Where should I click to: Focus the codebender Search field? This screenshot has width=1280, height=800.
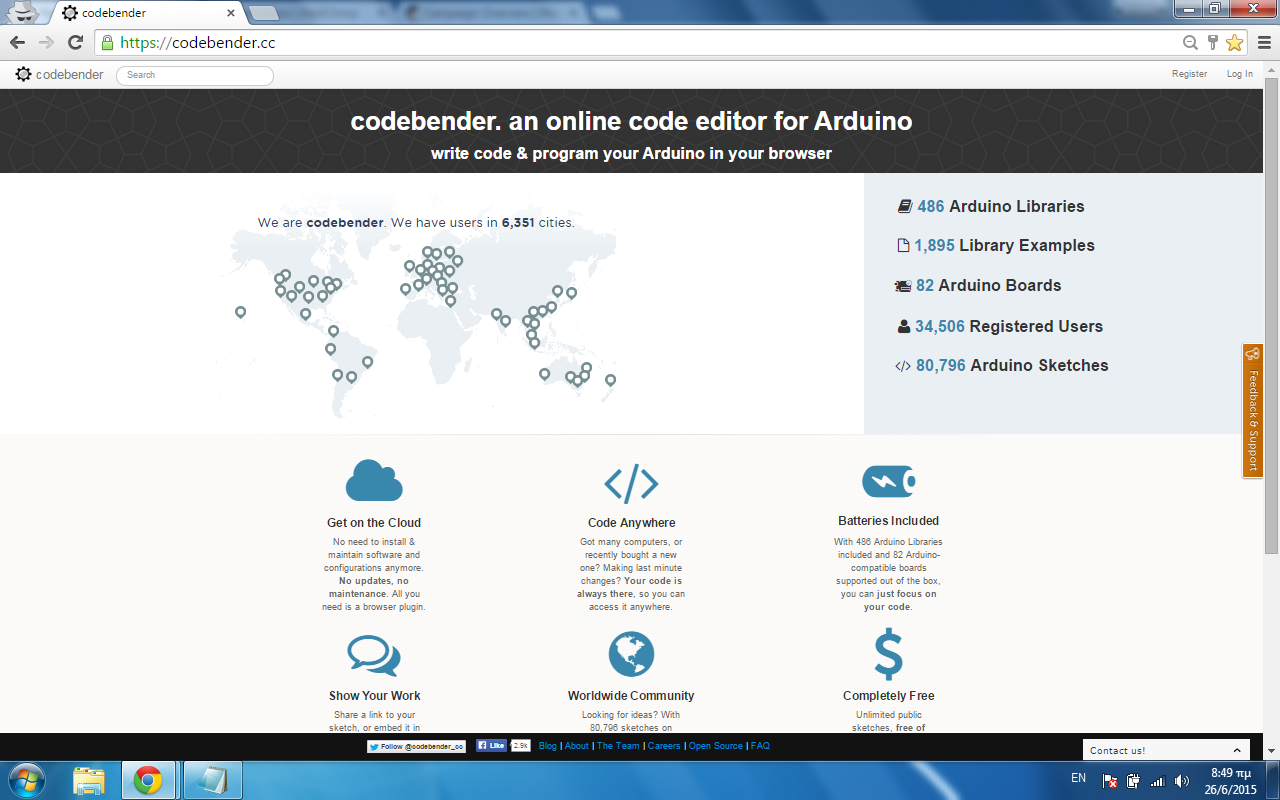[195, 75]
